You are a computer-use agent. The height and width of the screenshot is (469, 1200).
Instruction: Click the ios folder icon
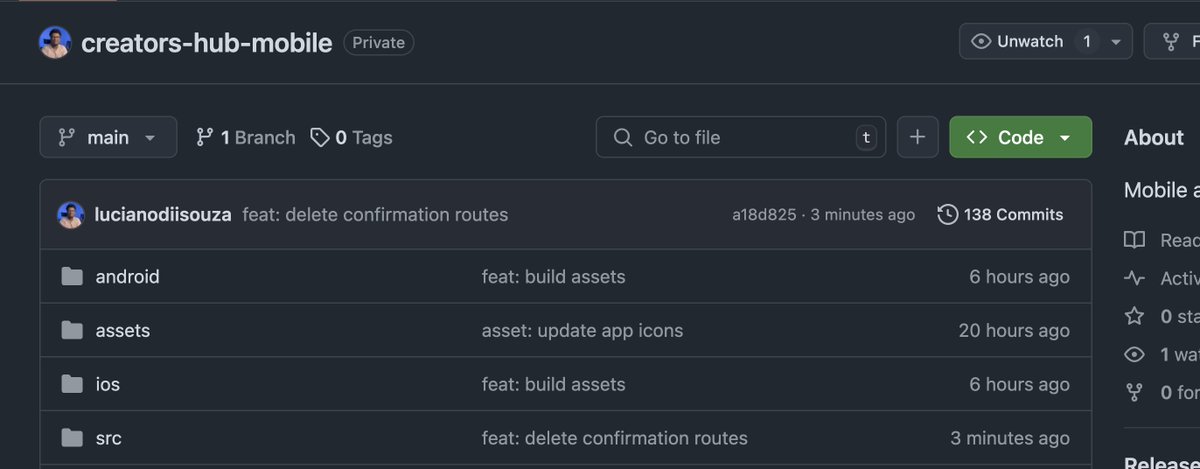[71, 384]
